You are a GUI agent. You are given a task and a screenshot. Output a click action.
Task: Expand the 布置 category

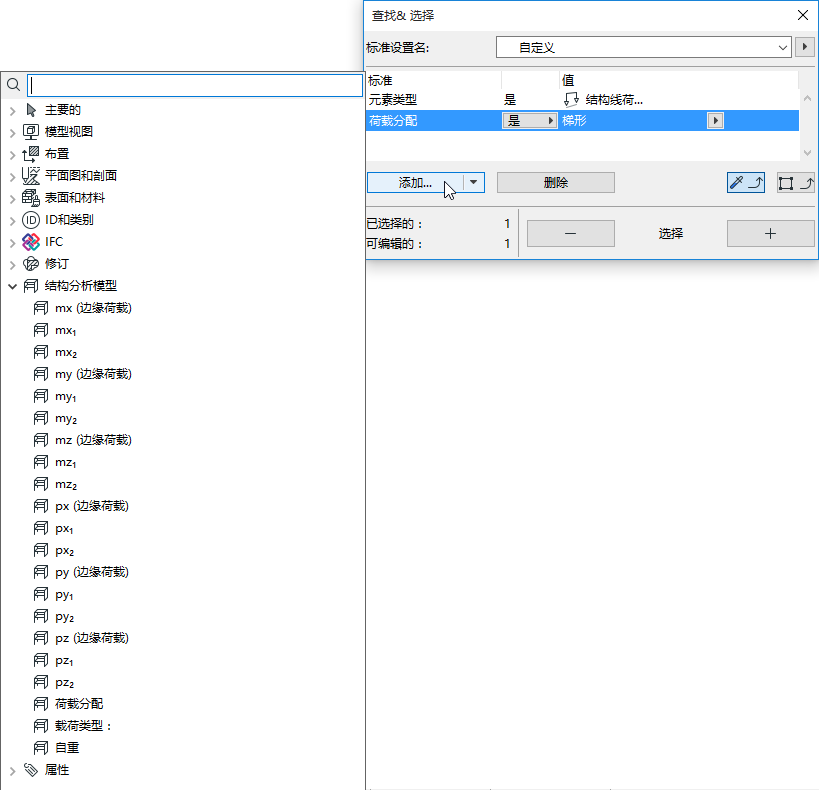13,154
